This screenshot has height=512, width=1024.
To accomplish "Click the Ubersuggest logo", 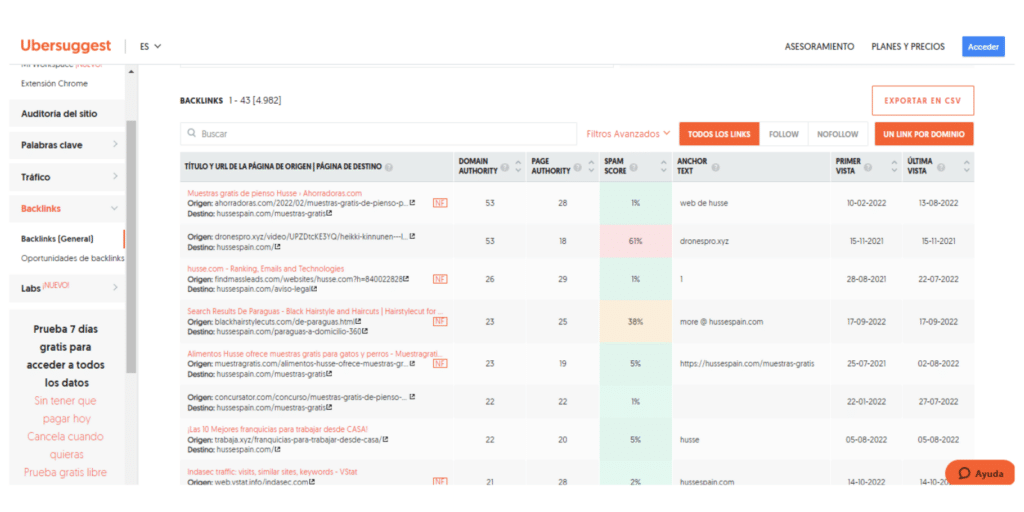I will [x=65, y=46].
